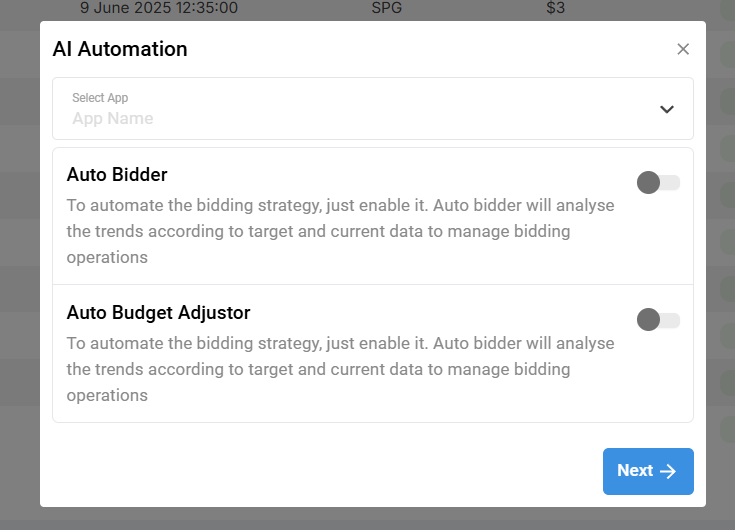The width and height of the screenshot is (735, 530).
Task: Click the Auto Budget Adjustor heading
Action: pyautogui.click(x=158, y=313)
